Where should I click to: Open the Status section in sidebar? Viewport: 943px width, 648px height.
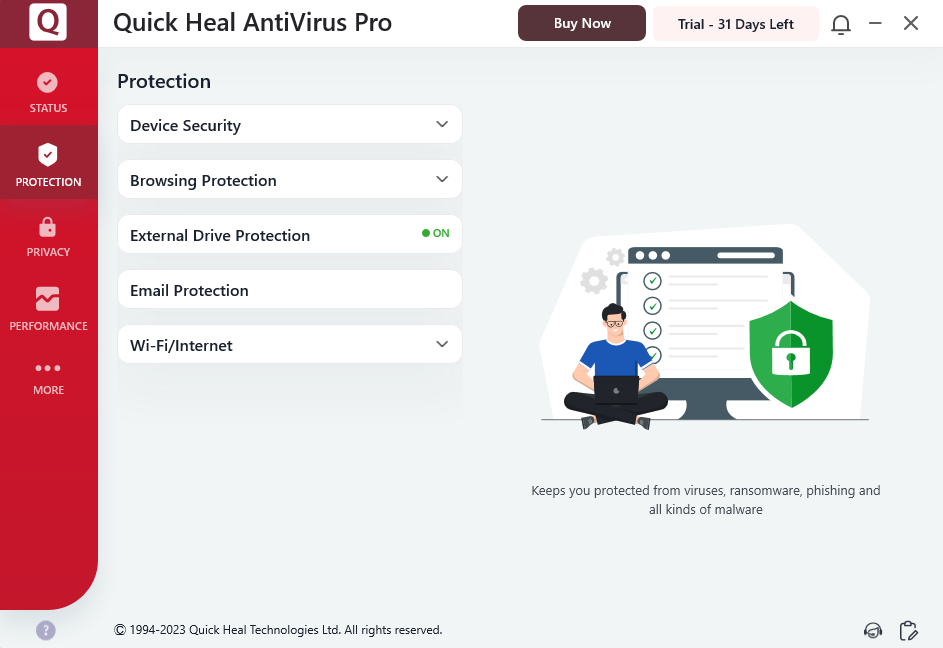coord(48,93)
